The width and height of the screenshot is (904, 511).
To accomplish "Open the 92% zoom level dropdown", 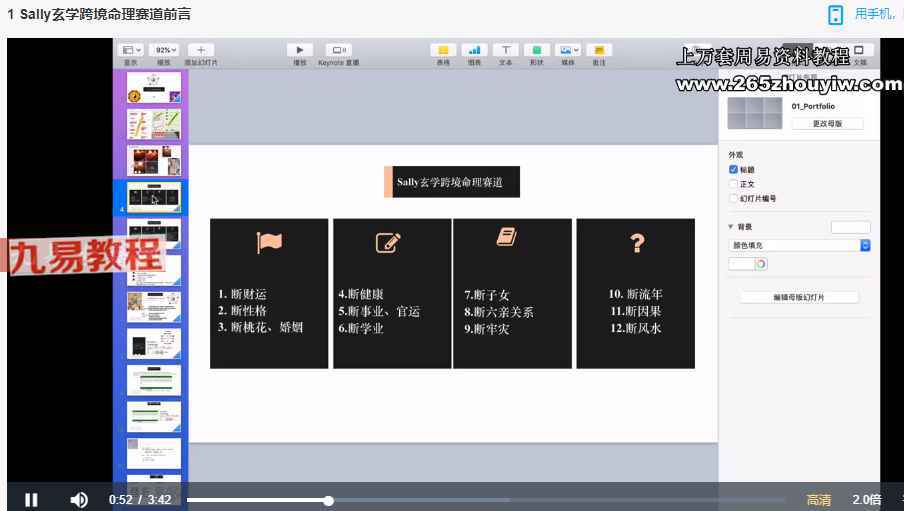I will coord(164,50).
